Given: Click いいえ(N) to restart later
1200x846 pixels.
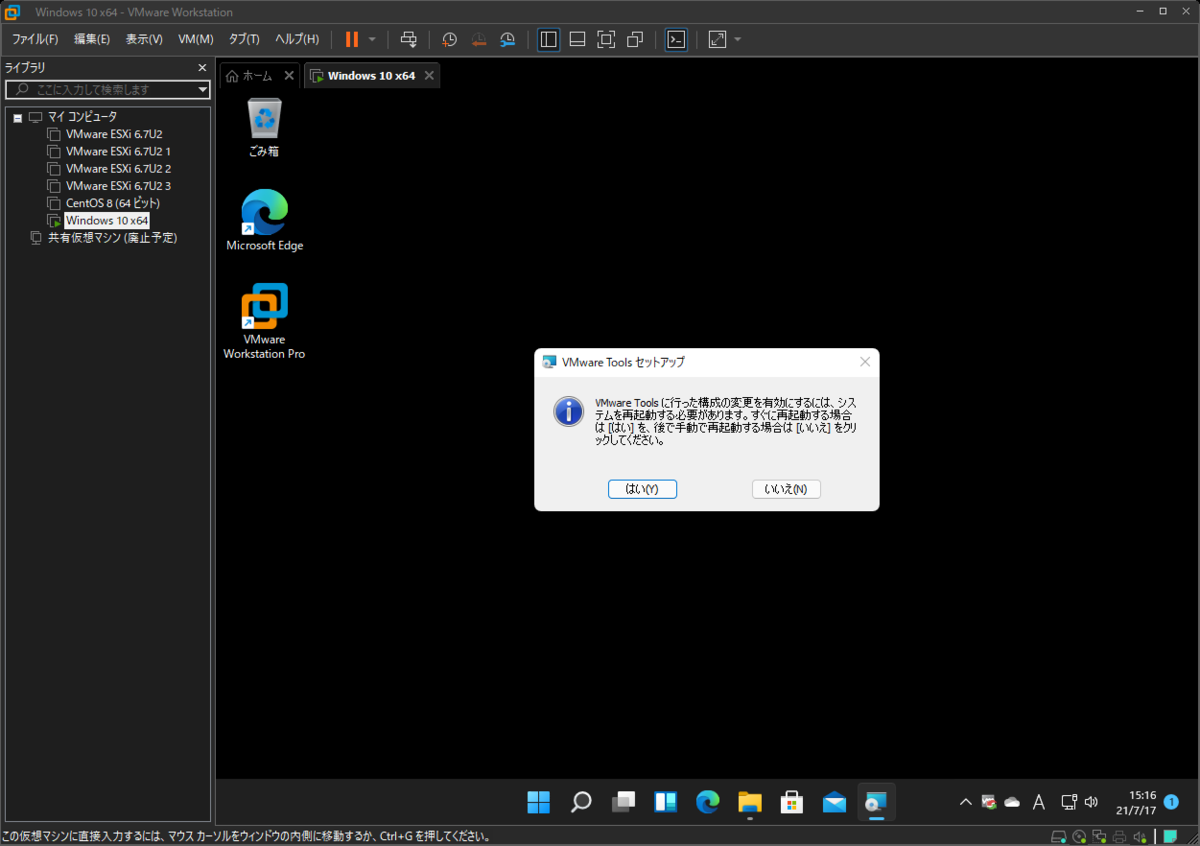Looking at the screenshot, I should [x=786, y=489].
